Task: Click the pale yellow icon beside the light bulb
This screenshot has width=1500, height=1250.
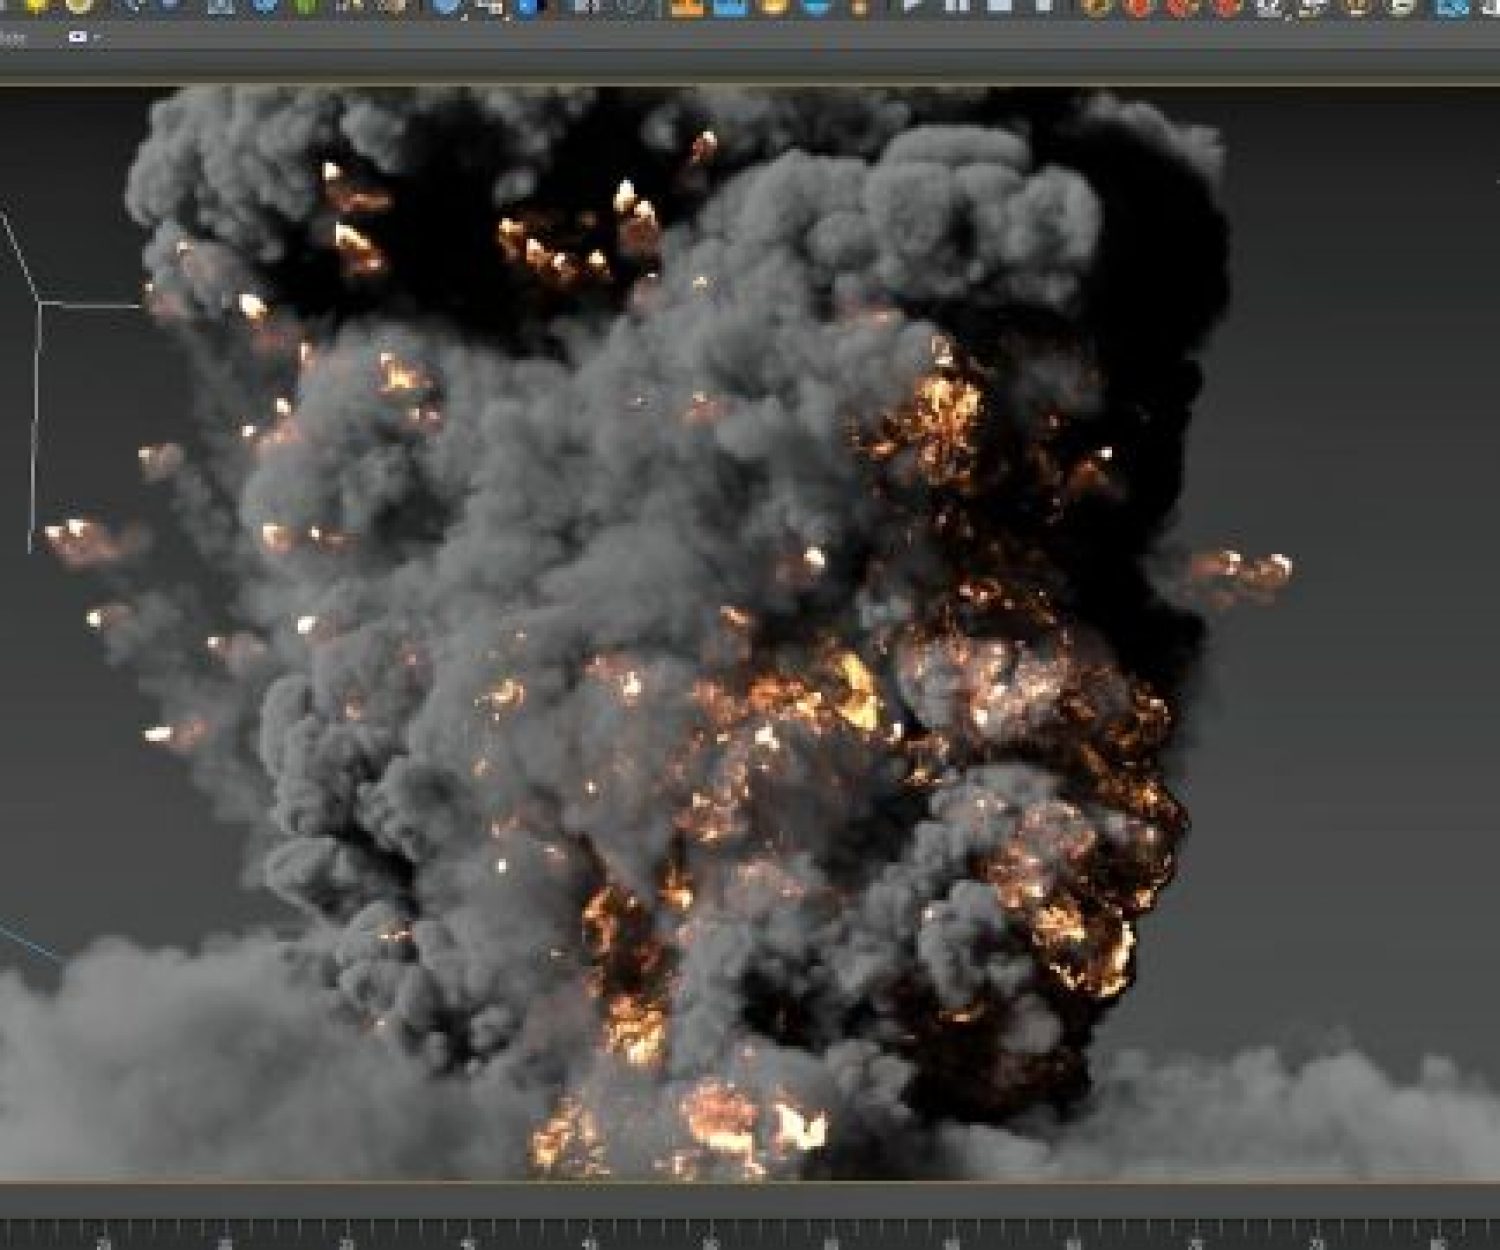Action: coord(78,6)
